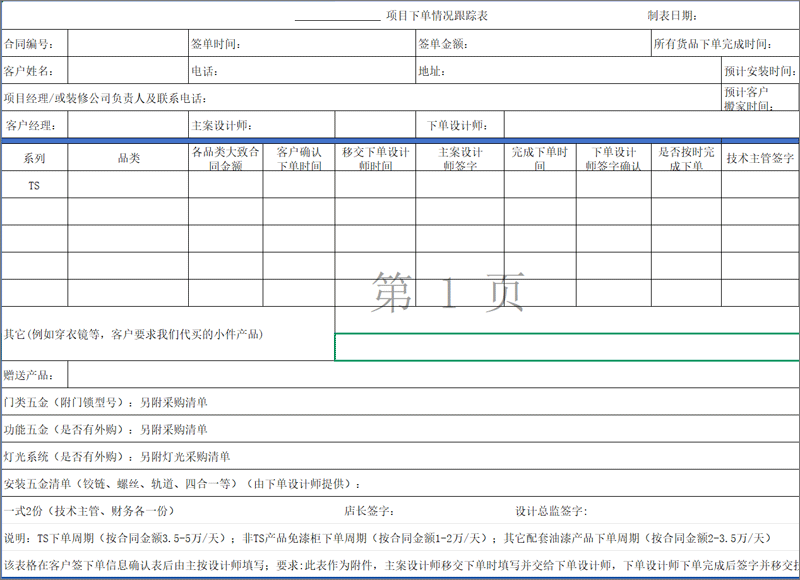Select the 签单时间 cell
The image size is (800, 580).
click(x=300, y=45)
